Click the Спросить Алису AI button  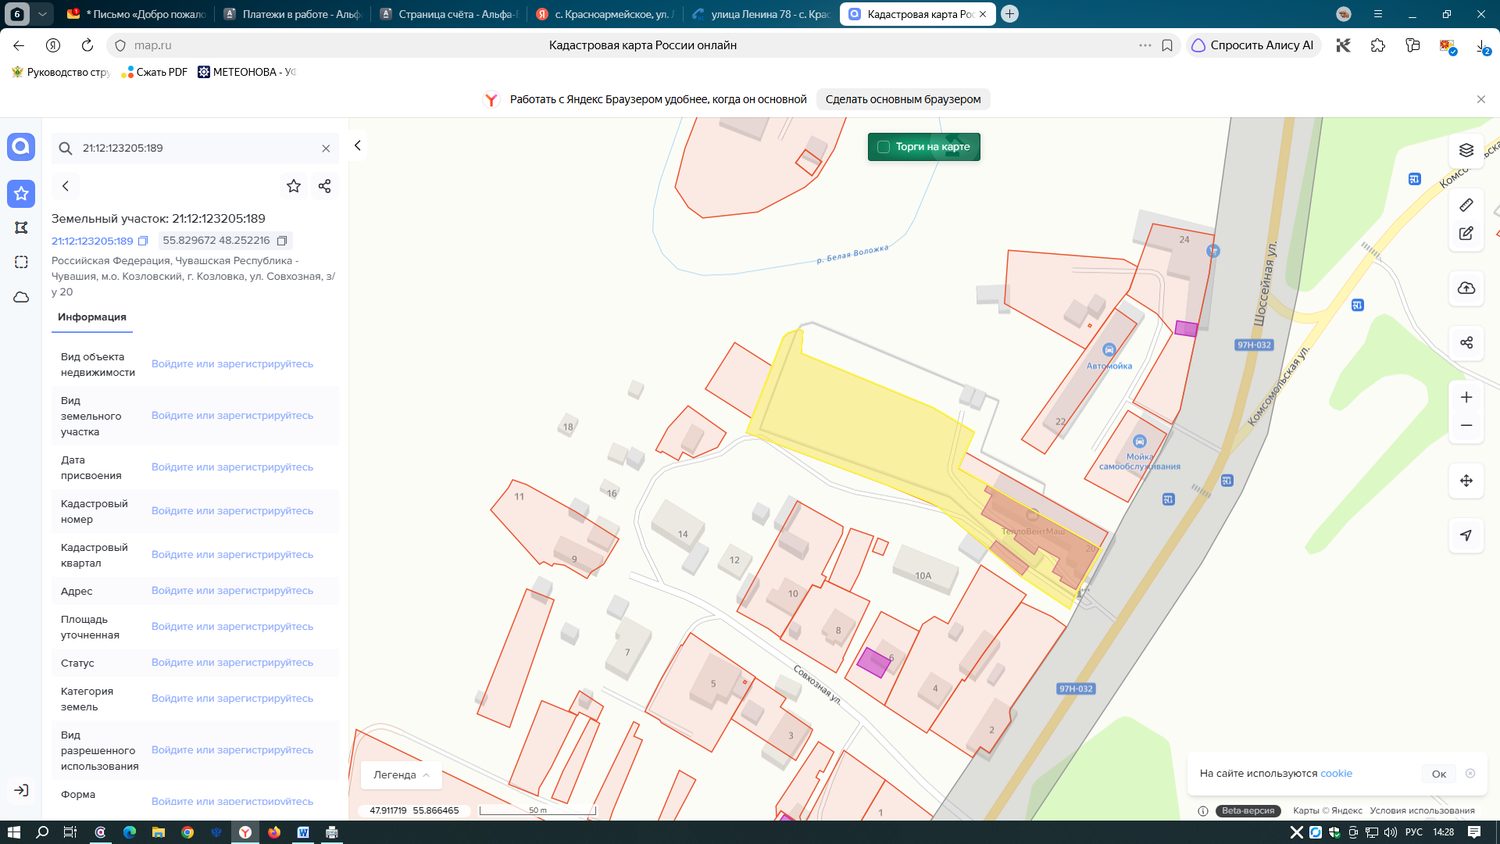point(1253,45)
